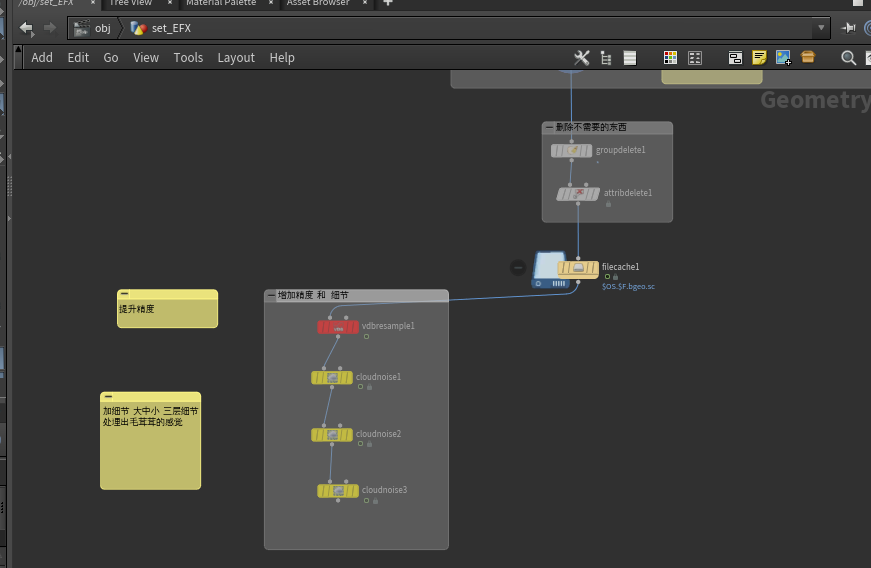Open the network editor tools (wrench) icon
The width and height of the screenshot is (871, 568).
582,58
